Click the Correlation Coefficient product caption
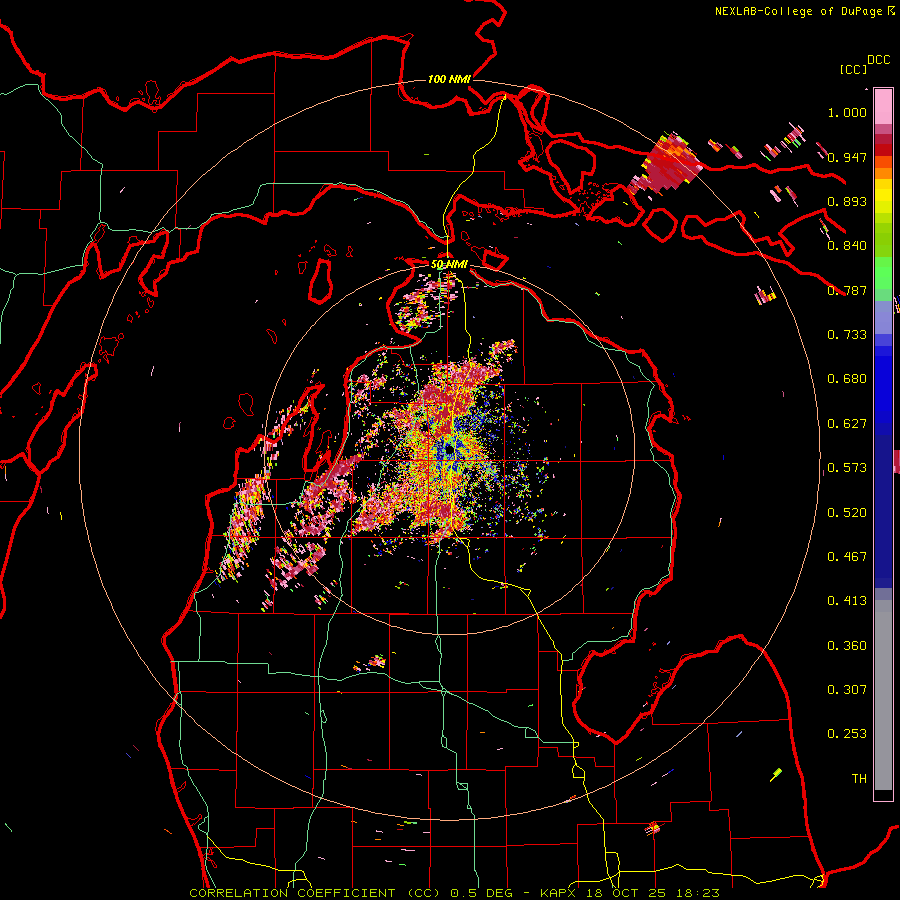 click(454, 893)
